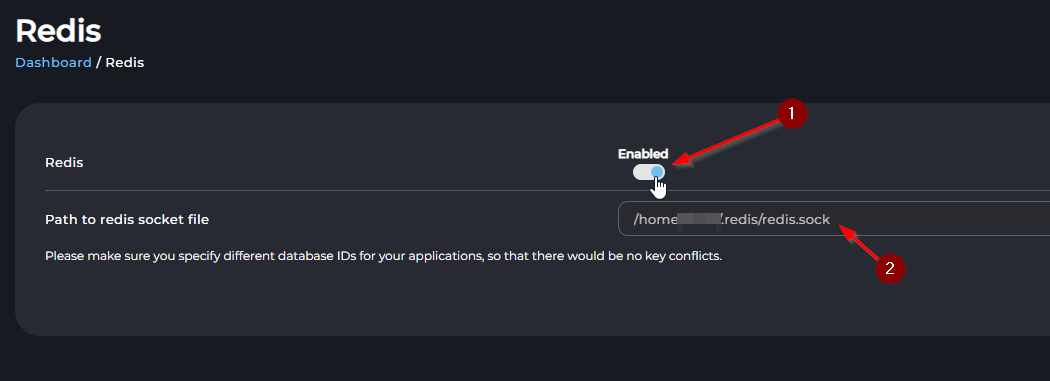
Task: Click the database IDs help text
Action: click(x=383, y=256)
